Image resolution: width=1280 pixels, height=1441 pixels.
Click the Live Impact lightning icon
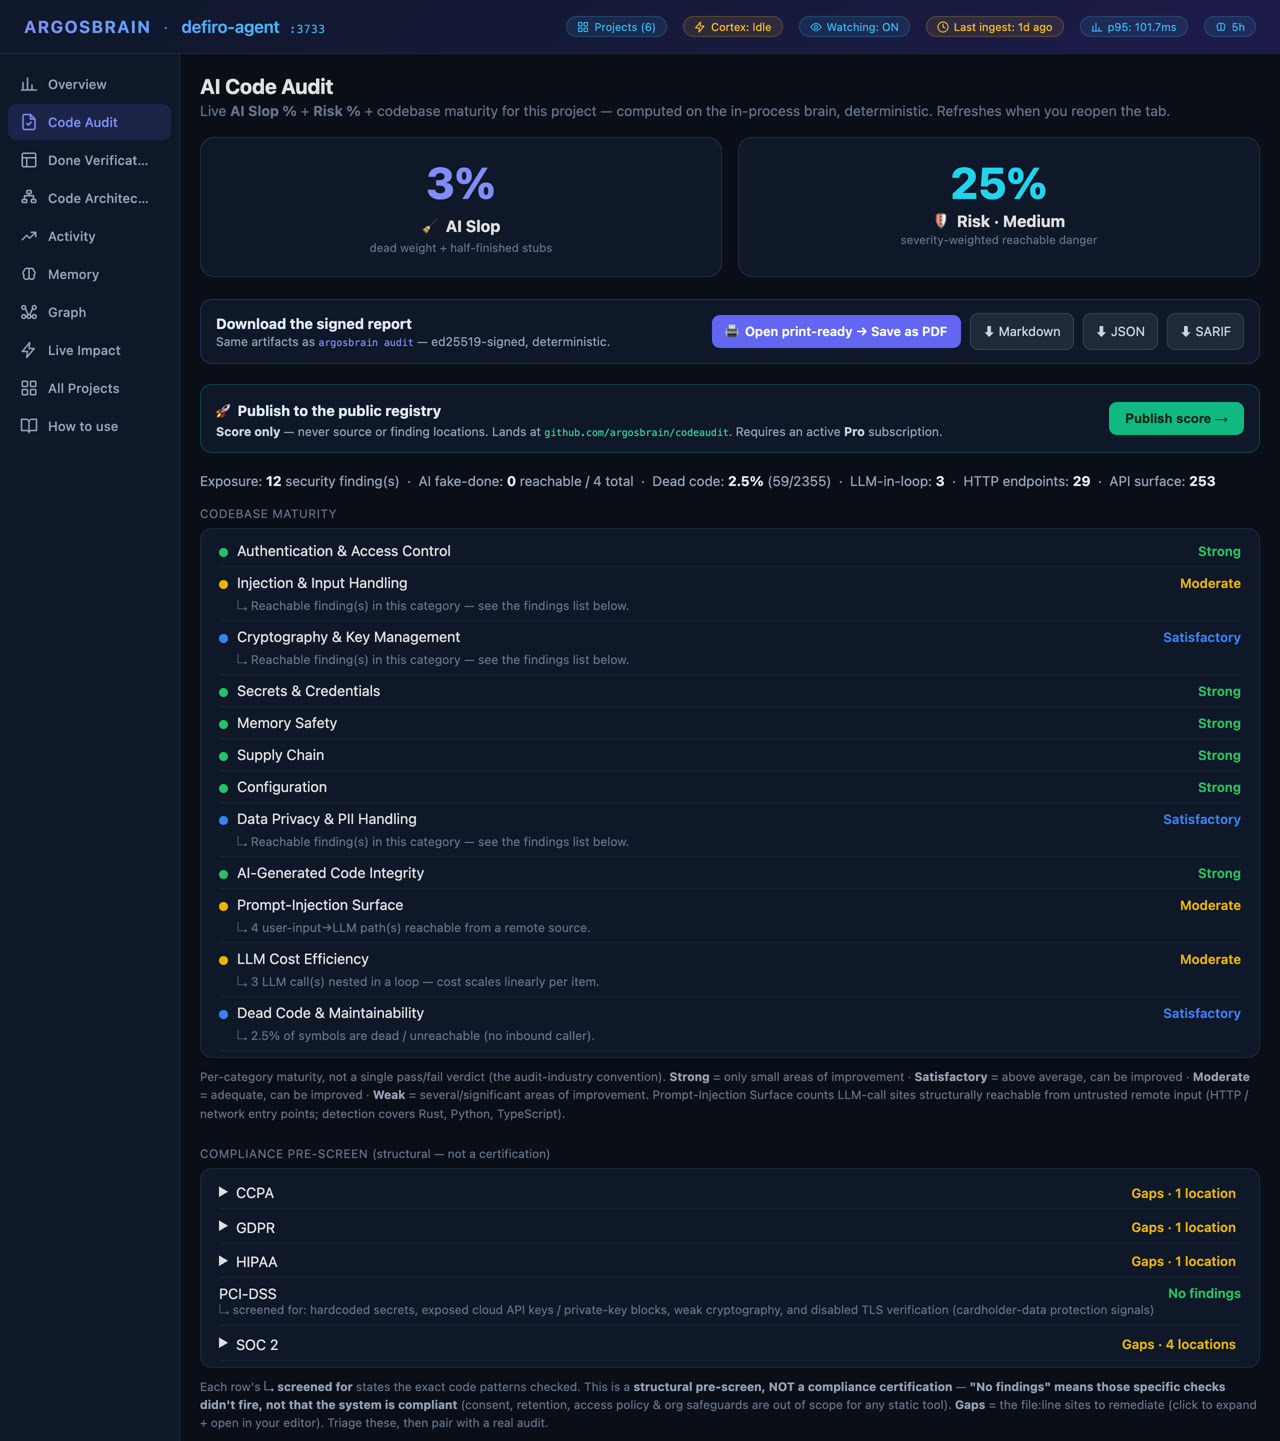29,350
